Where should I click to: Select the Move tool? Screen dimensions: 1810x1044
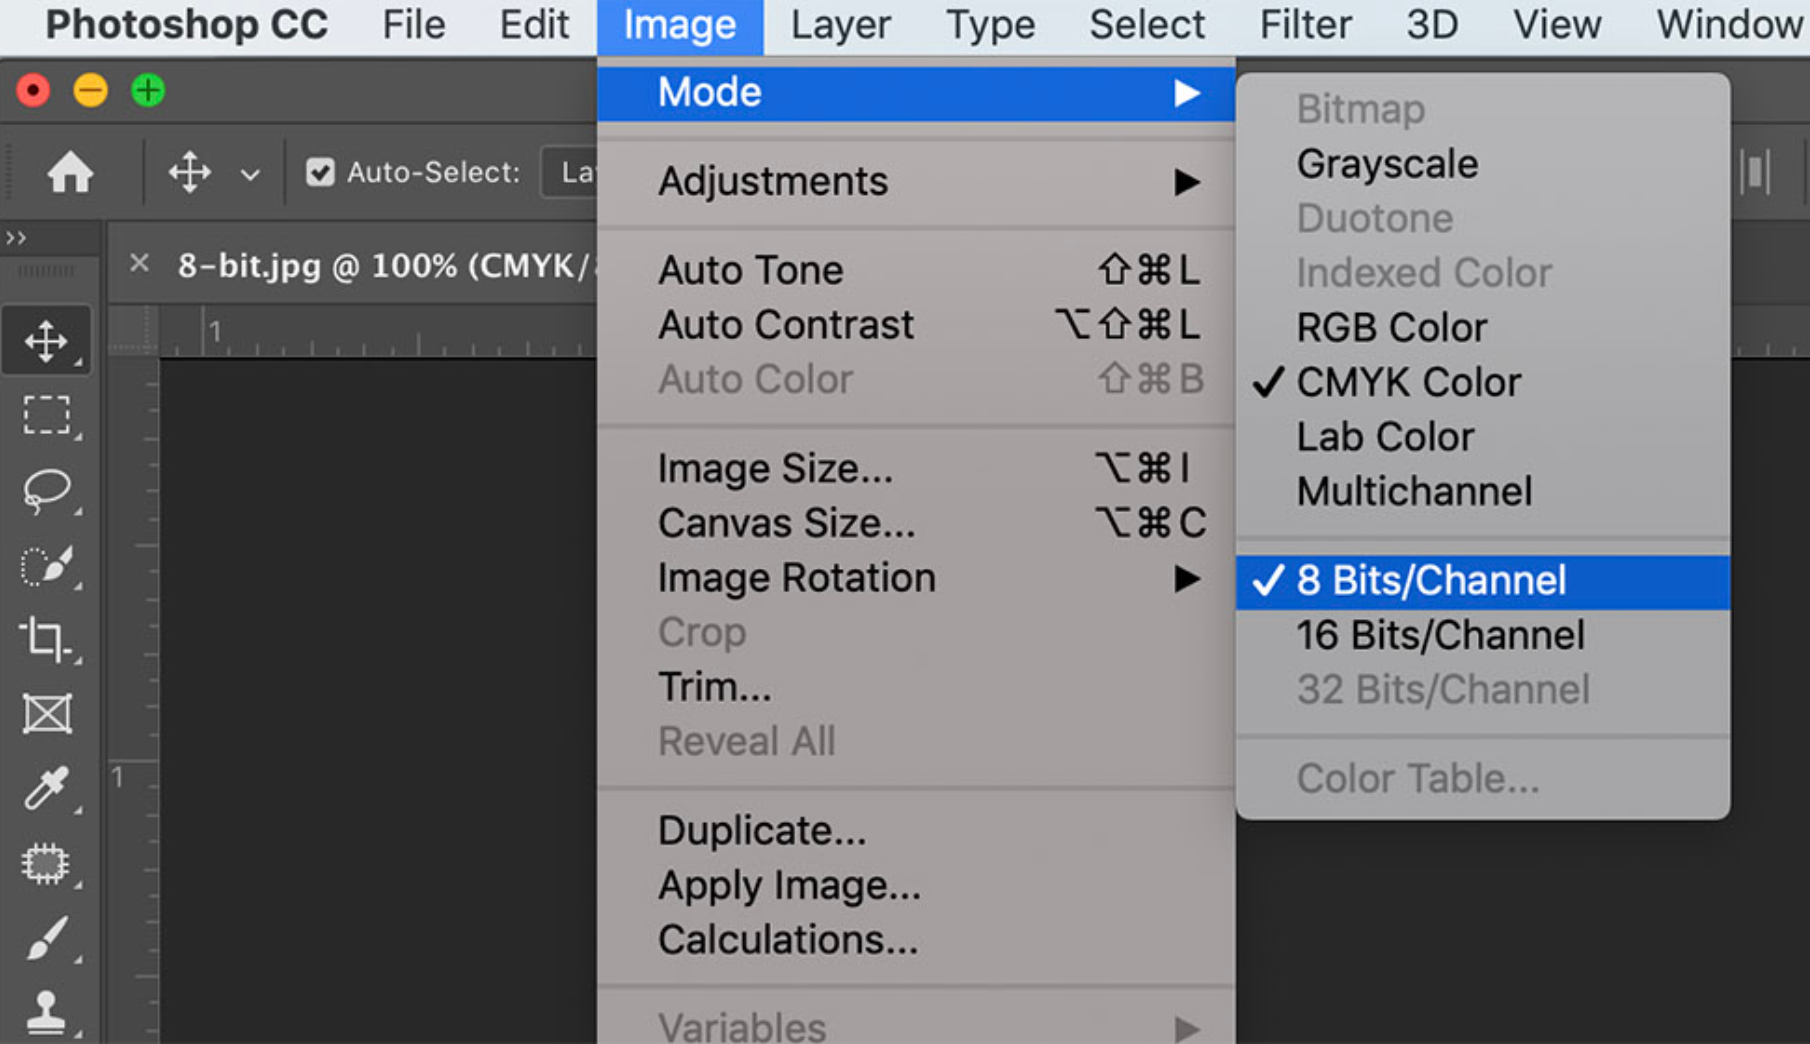(x=48, y=340)
